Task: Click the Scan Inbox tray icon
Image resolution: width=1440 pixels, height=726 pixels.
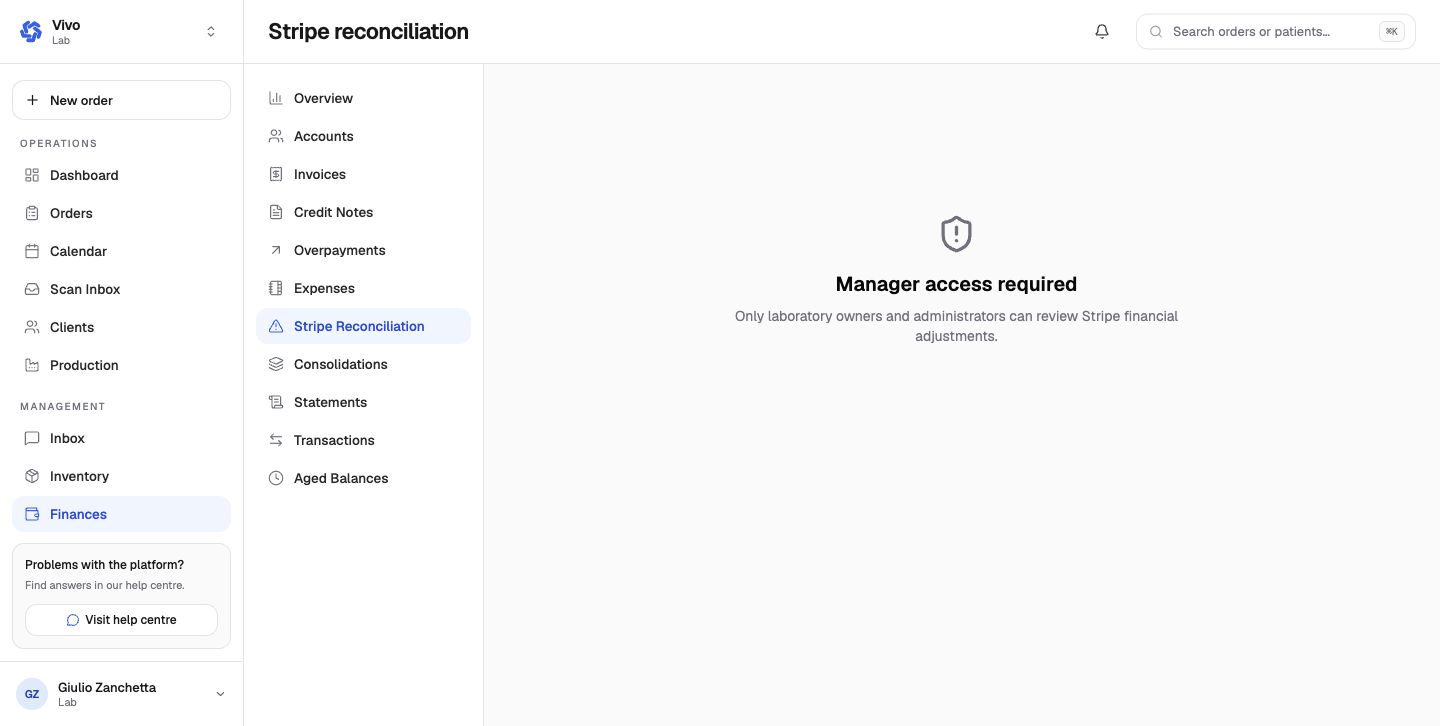Action: click(x=32, y=289)
